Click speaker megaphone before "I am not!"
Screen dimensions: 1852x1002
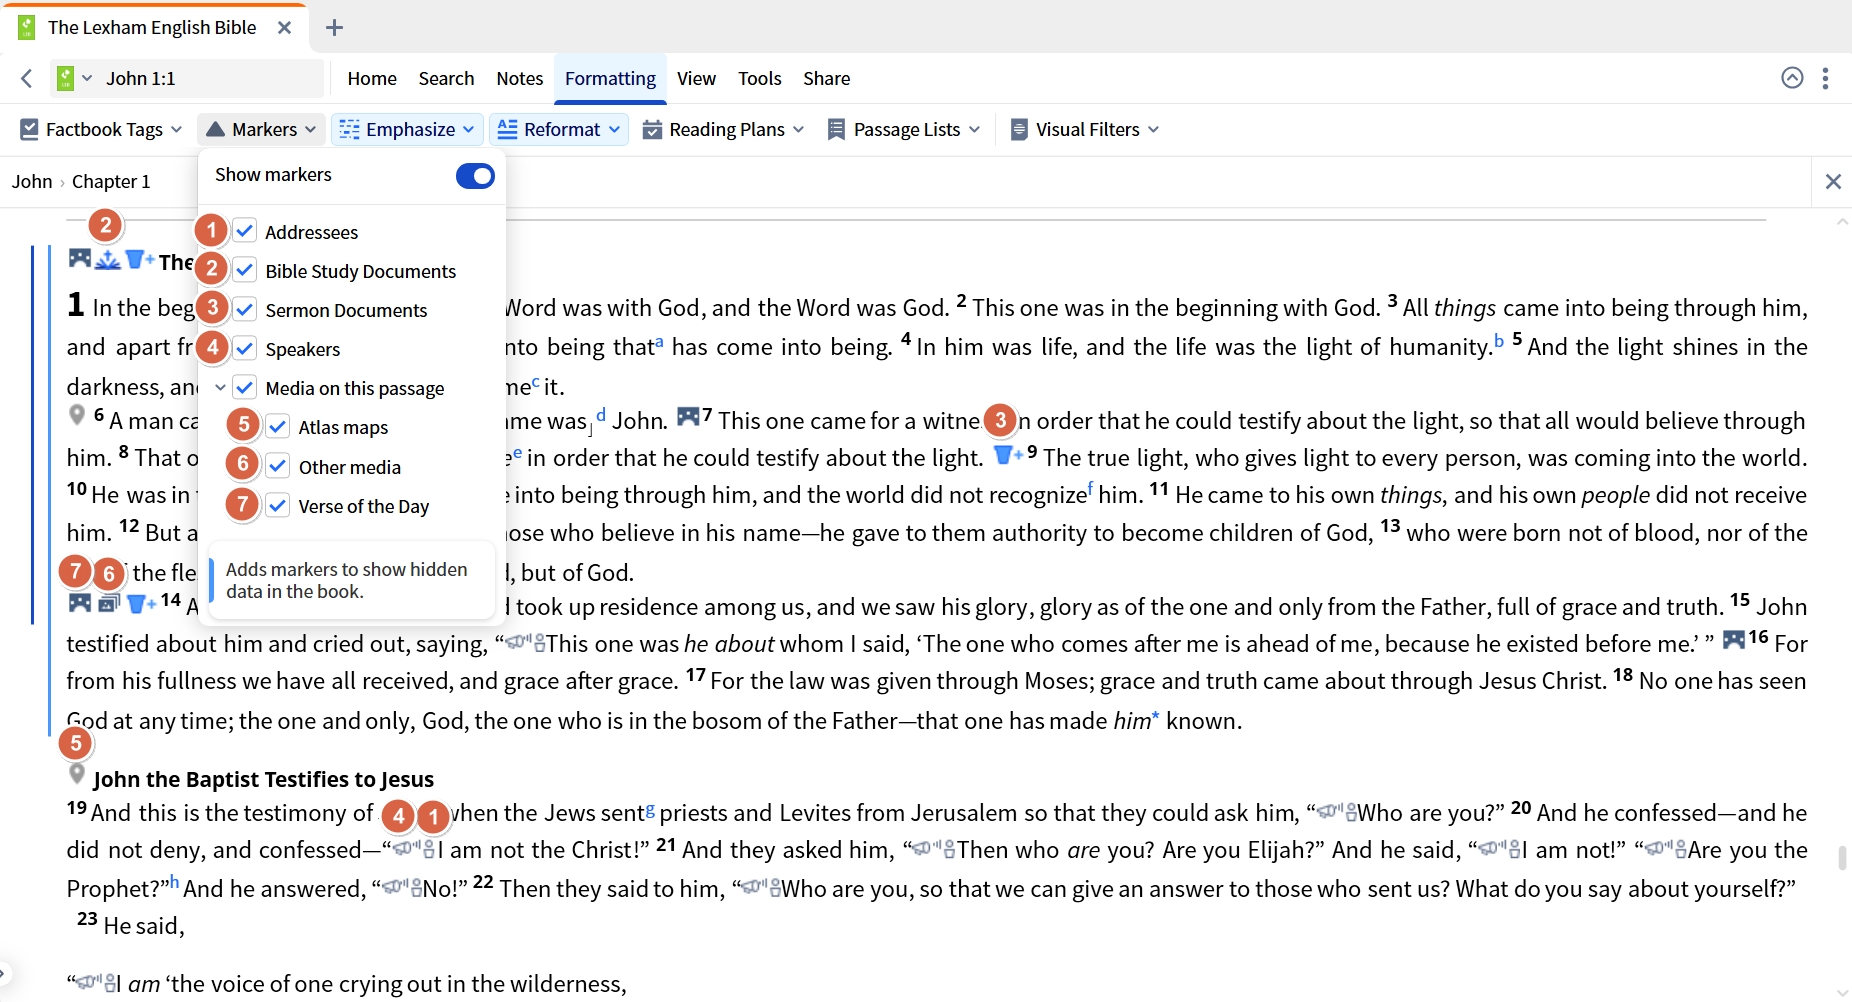tap(1491, 849)
